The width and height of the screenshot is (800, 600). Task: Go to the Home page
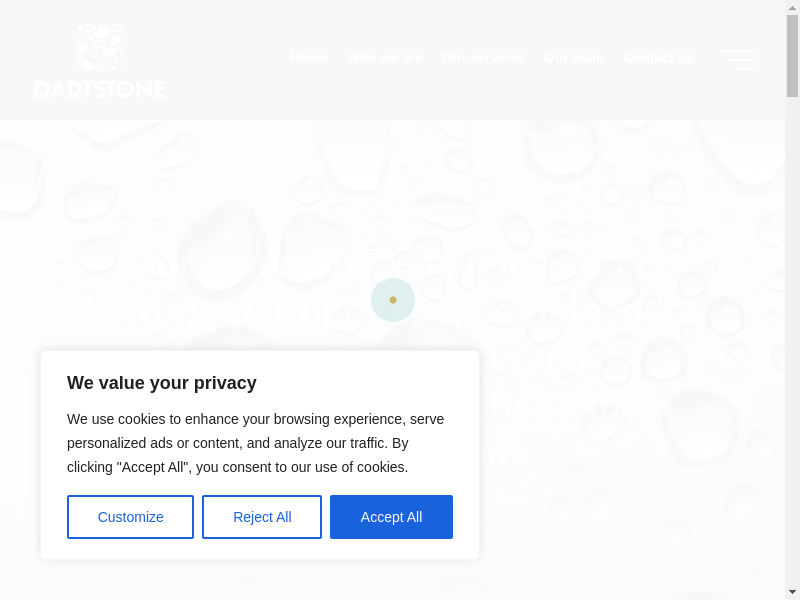(309, 58)
